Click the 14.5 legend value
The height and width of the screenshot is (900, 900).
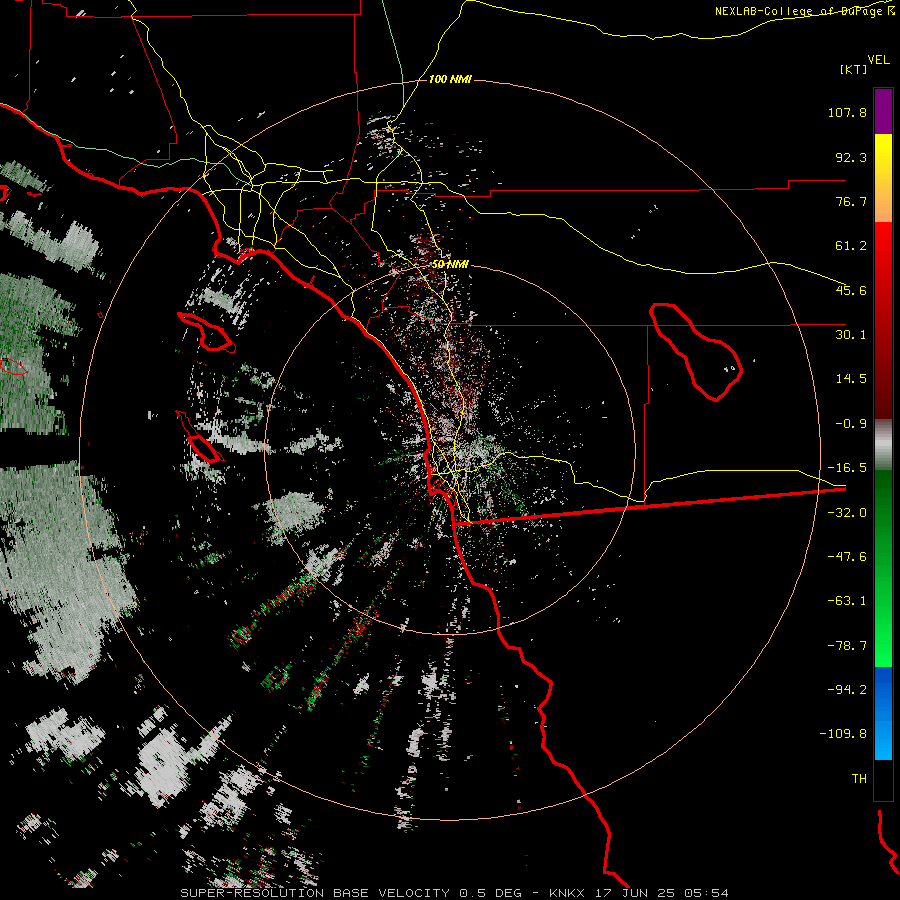[x=851, y=379]
